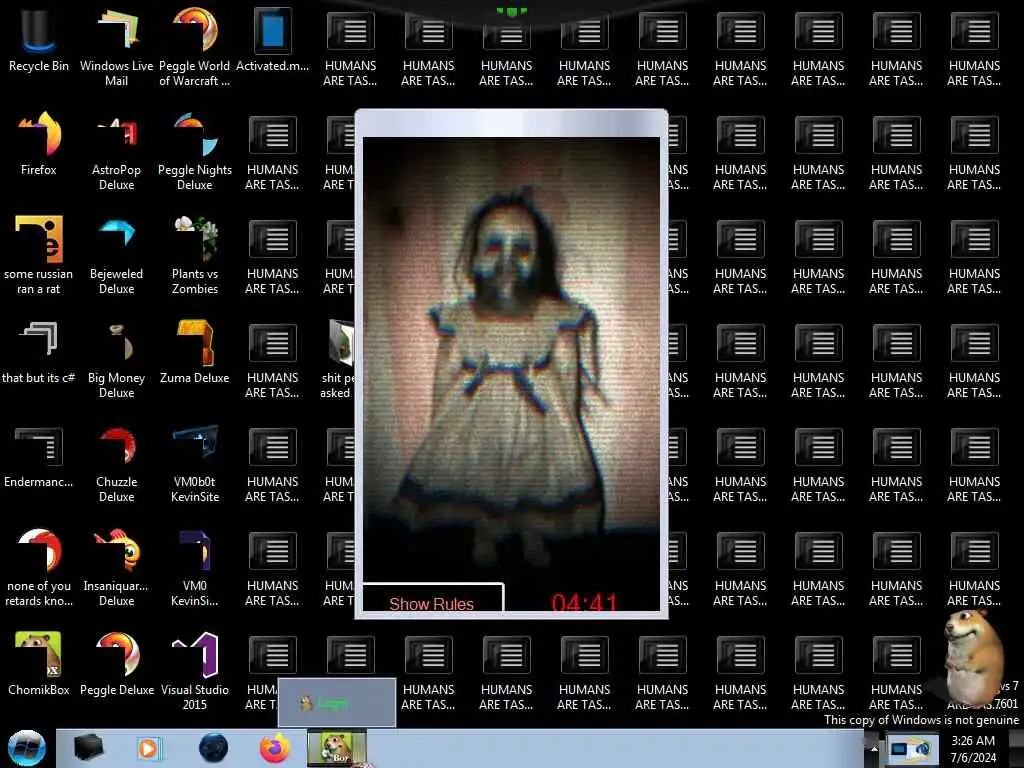Switch to the hamster 'Boy' taskbar app

click(x=337, y=748)
